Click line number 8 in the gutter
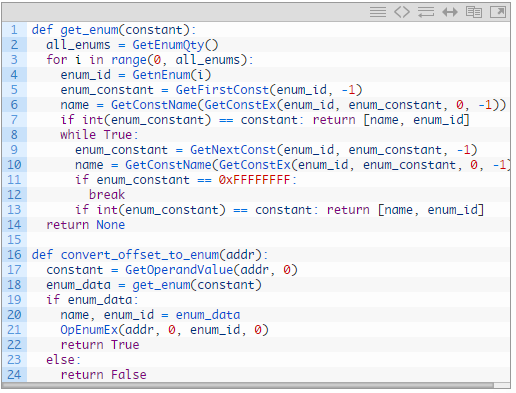 tap(14, 135)
